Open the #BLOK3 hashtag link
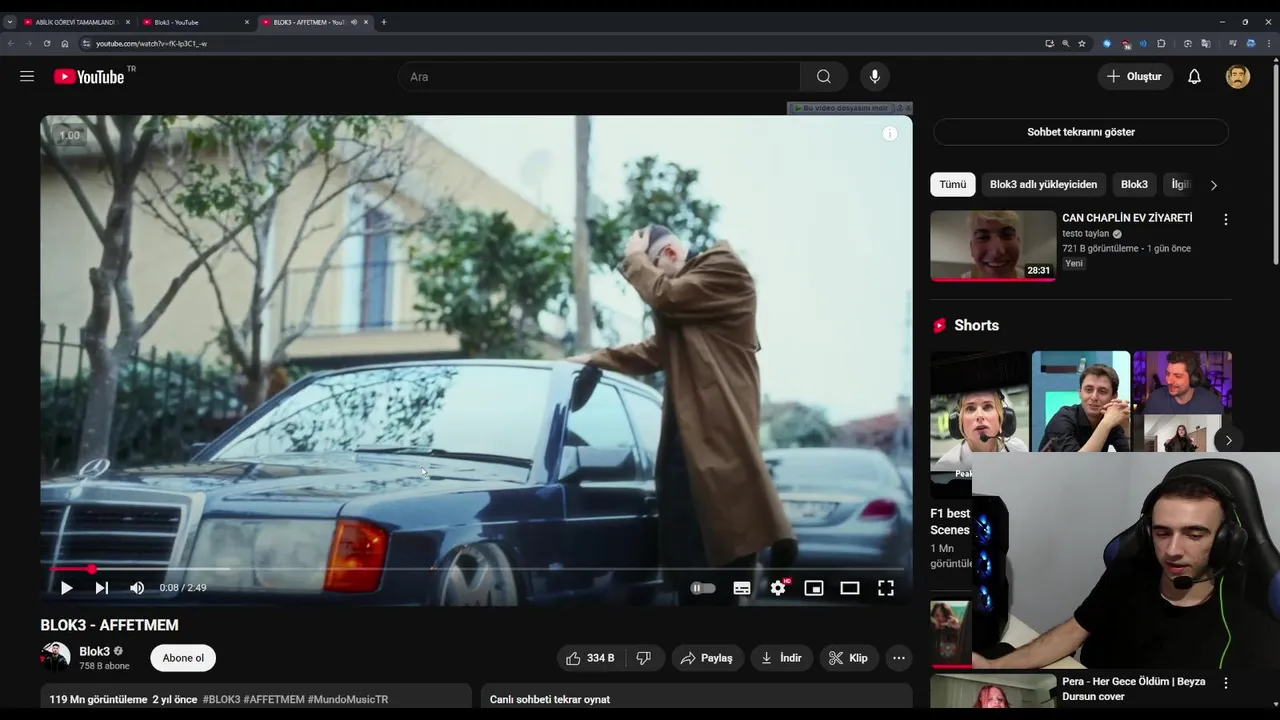Screen dimensions: 1280x720 tap(221, 700)
